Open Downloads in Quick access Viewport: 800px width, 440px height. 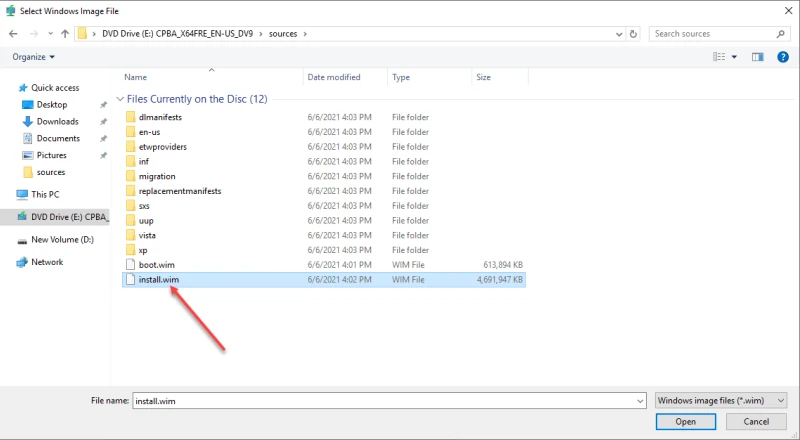[x=57, y=121]
